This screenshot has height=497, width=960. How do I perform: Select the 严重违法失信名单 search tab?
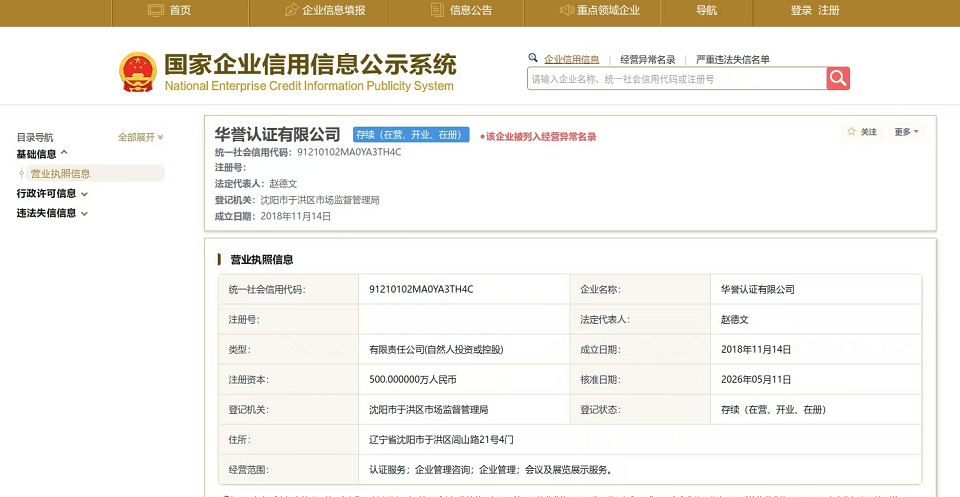[x=733, y=59]
